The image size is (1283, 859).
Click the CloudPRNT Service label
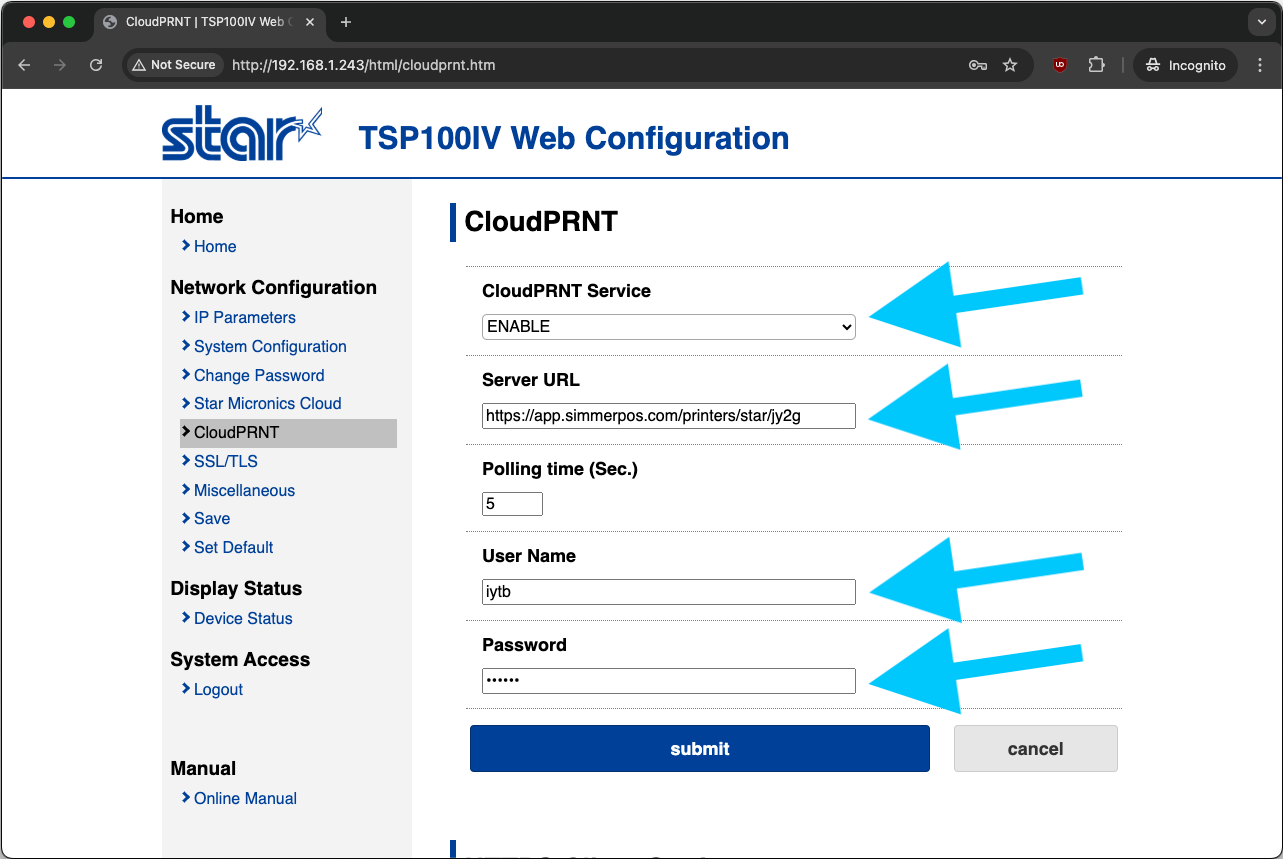[x=566, y=291]
